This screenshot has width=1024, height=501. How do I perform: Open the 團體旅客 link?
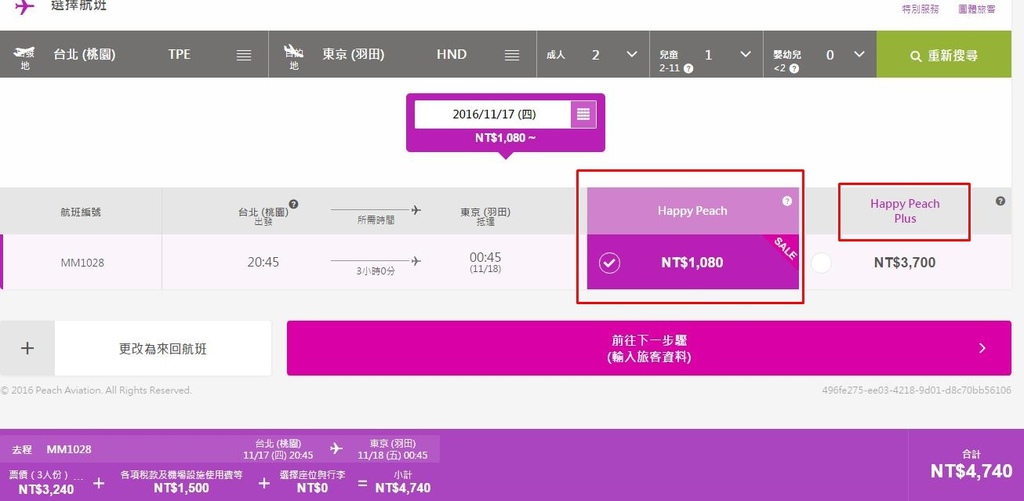[x=977, y=9]
